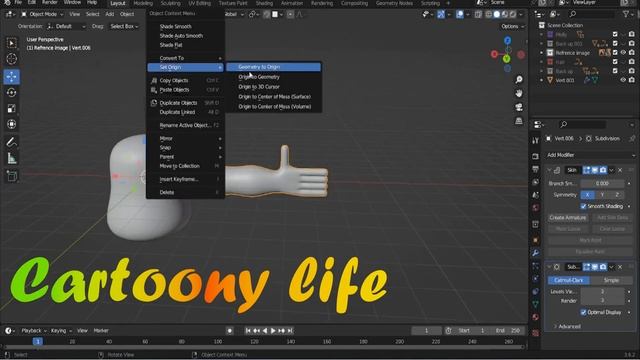Click the viewport zoom magnifier icon
Image resolution: width=640 pixels, height=360 pixels.
(519, 79)
